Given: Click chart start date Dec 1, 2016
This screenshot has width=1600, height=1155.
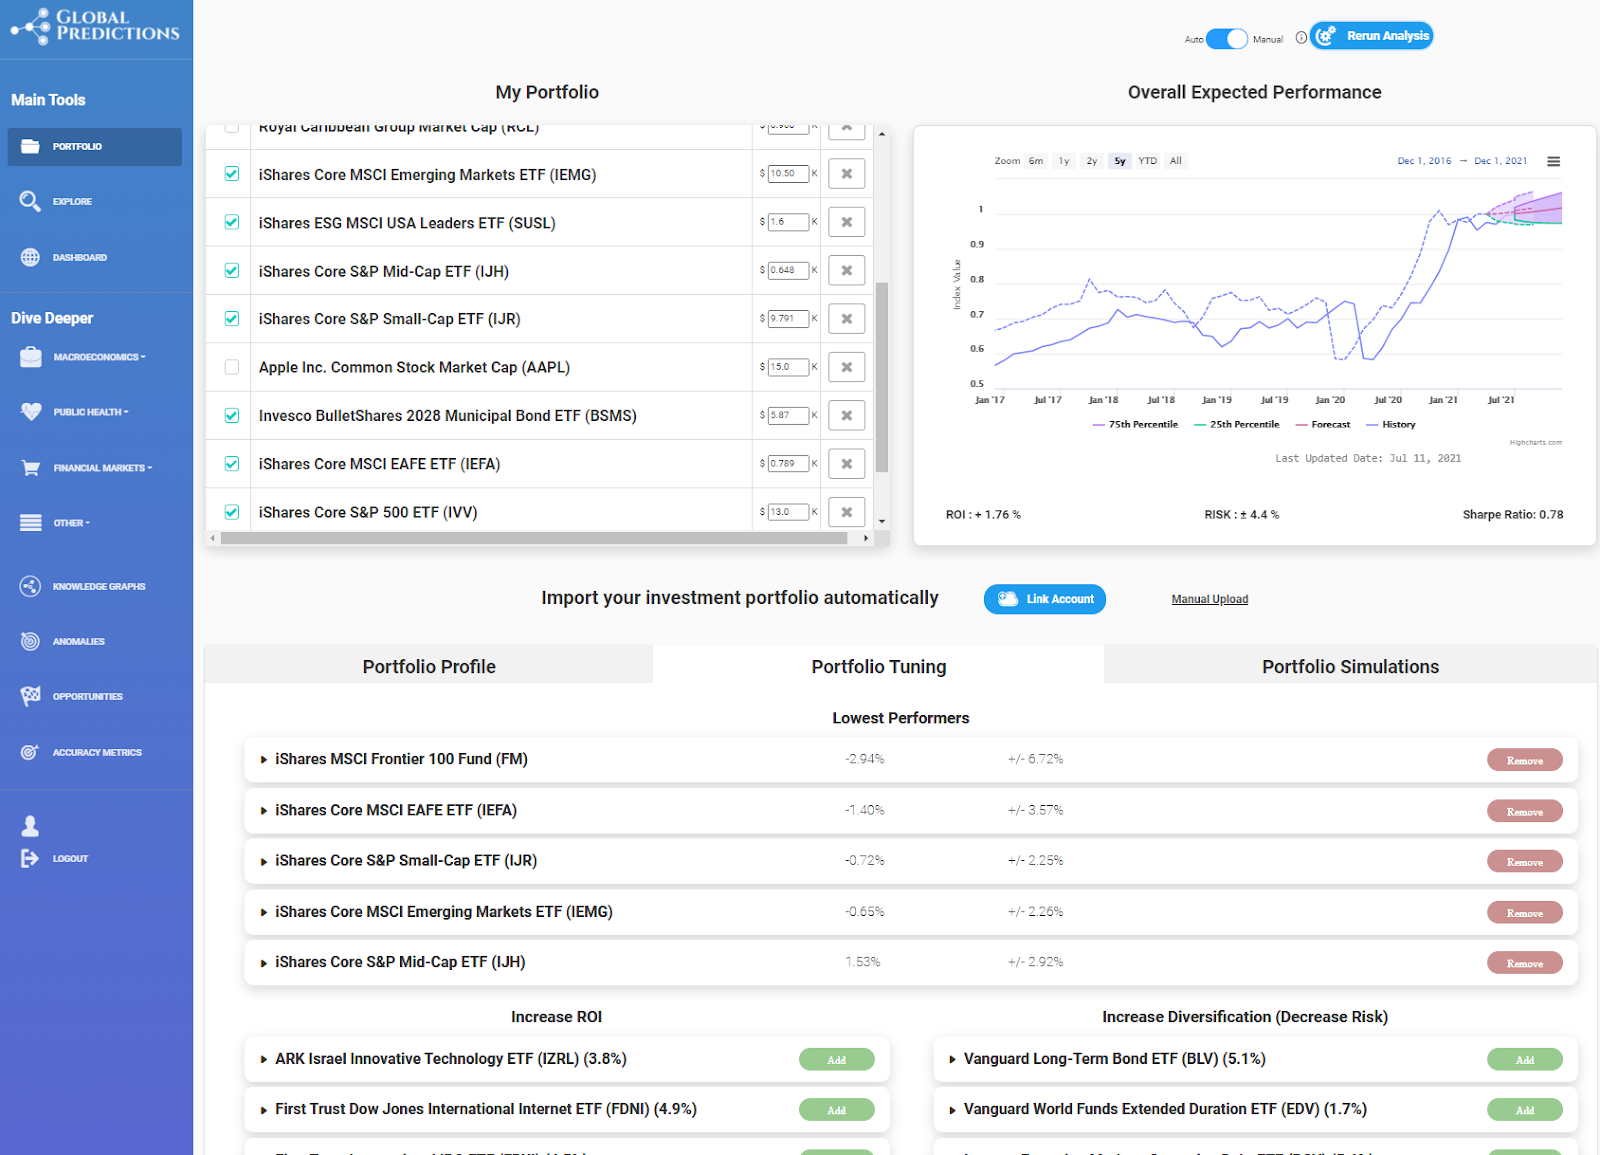Looking at the screenshot, I should tap(1424, 161).
